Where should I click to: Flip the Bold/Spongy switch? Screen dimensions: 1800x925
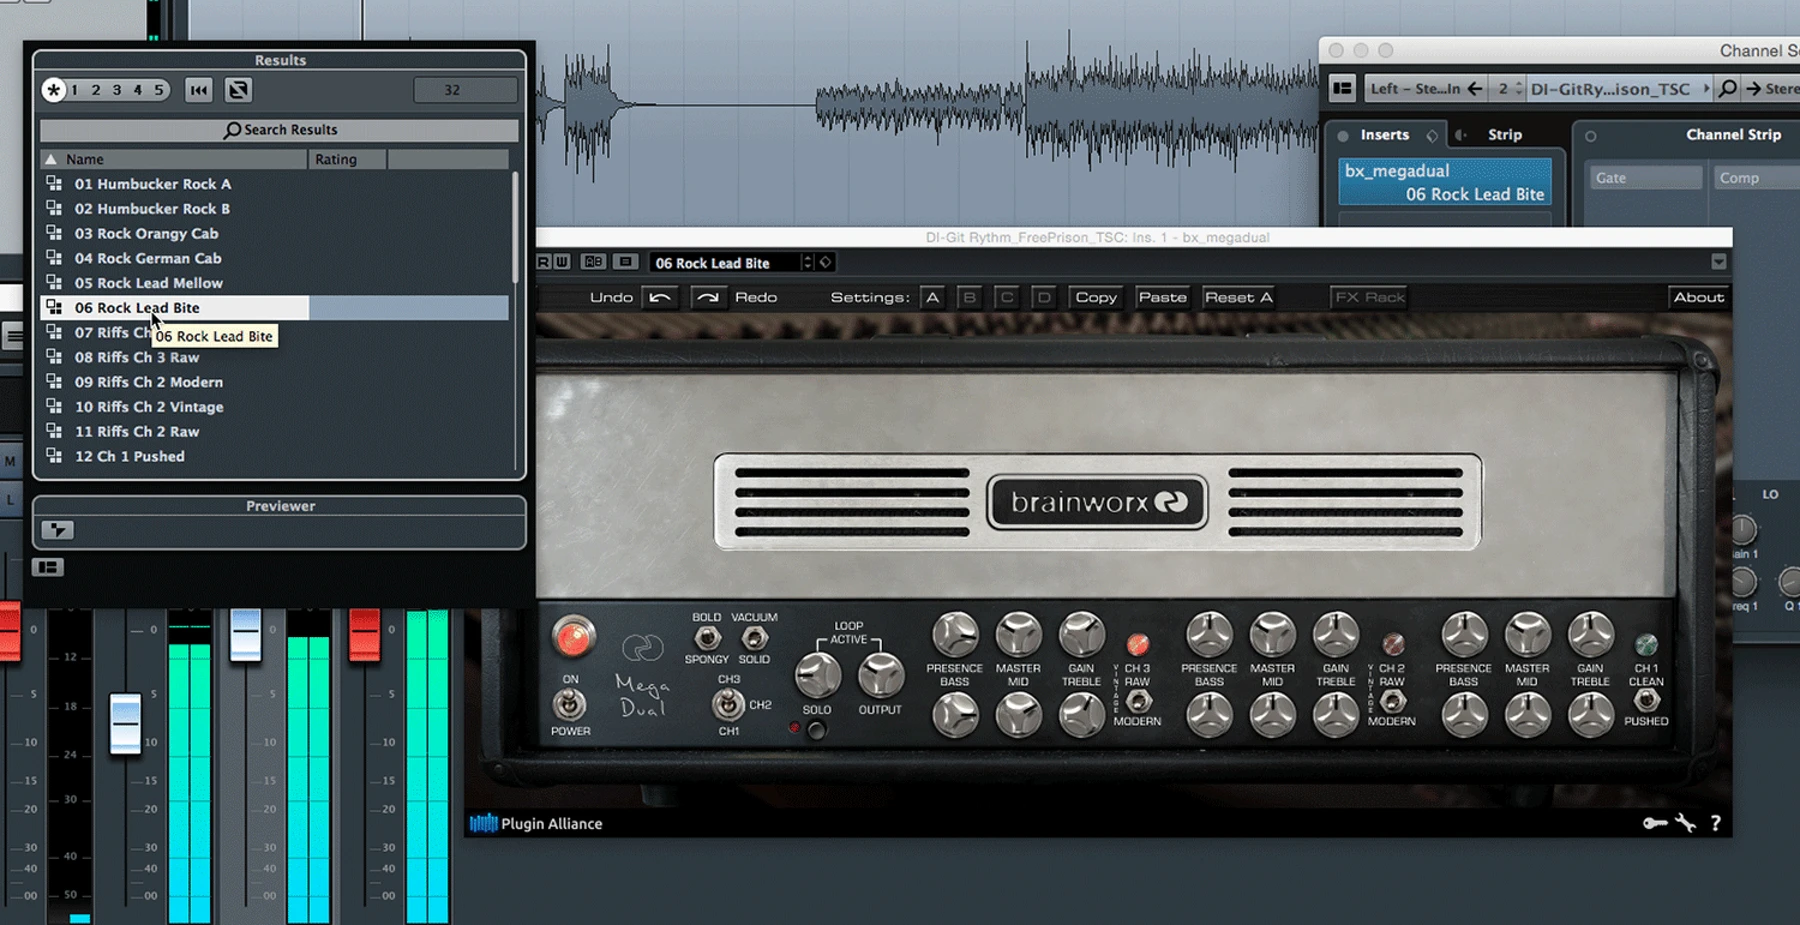(x=707, y=637)
